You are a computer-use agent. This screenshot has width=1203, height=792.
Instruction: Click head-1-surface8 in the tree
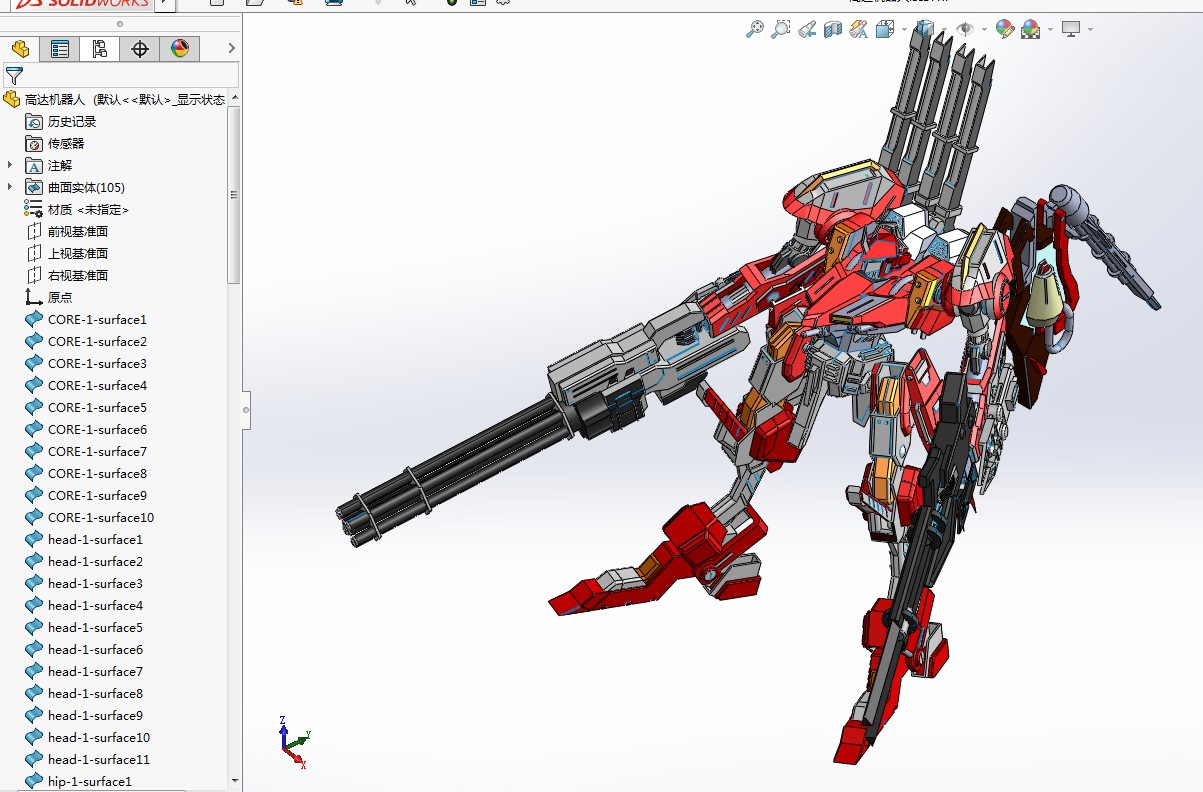tap(95, 693)
